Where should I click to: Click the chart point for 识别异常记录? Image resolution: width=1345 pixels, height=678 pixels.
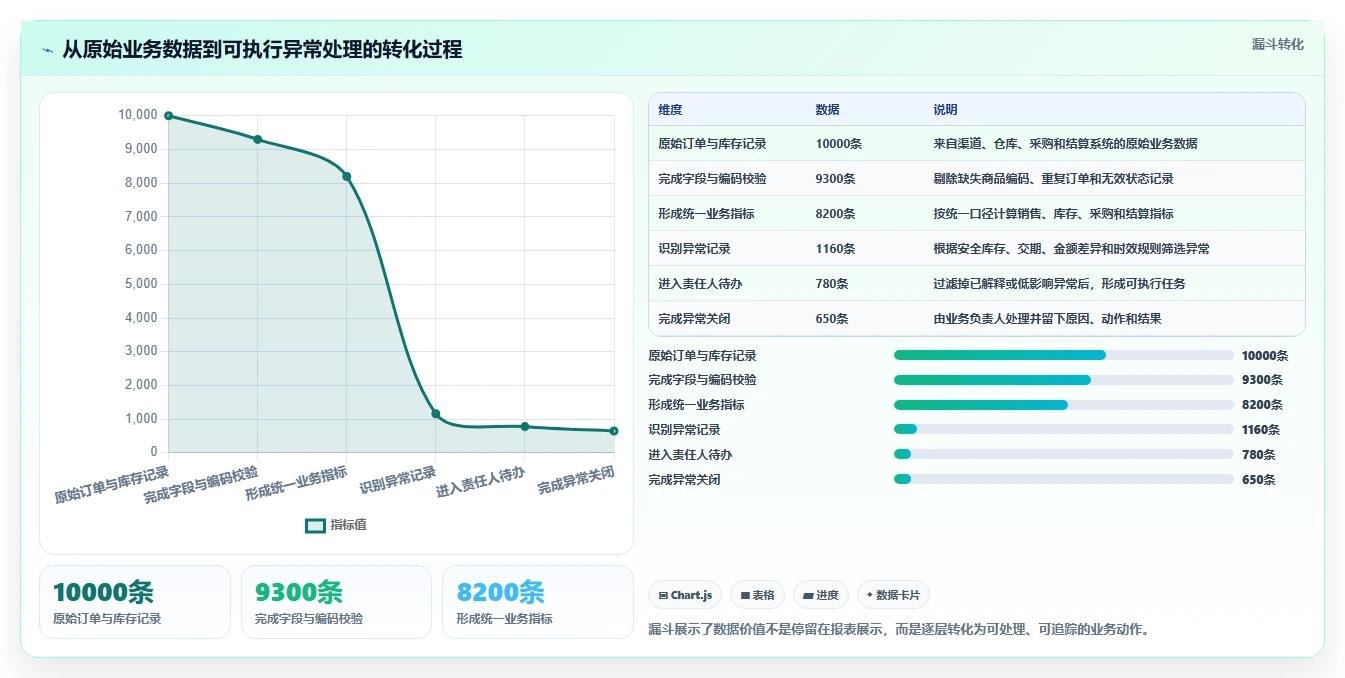436,414
